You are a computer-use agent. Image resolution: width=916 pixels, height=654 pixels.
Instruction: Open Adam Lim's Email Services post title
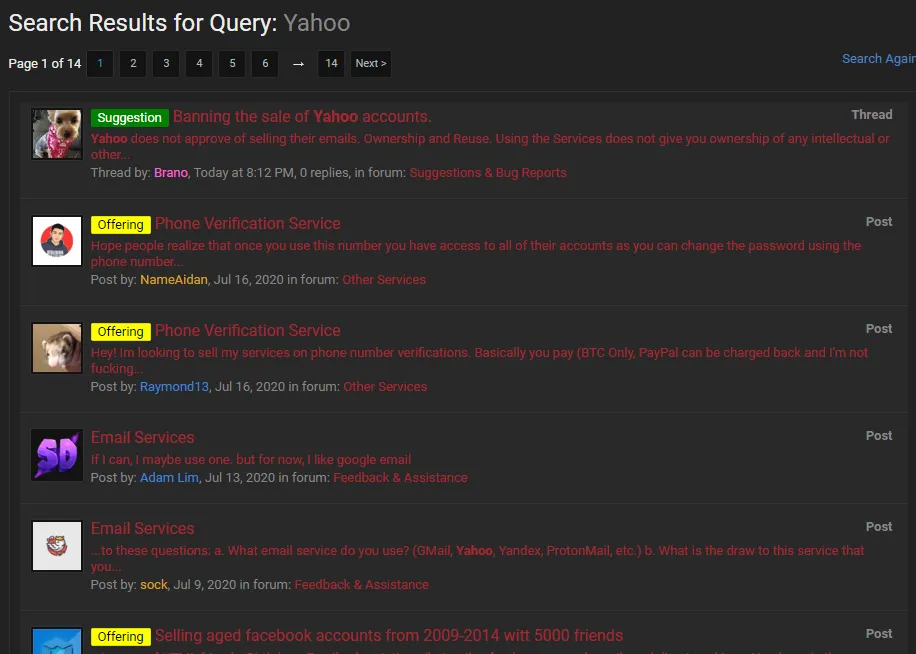point(143,437)
